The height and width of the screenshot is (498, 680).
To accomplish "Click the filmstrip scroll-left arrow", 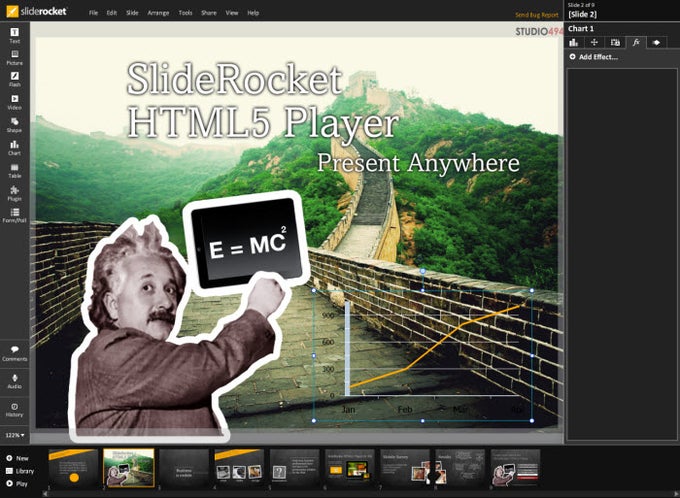I will pos(45,494).
